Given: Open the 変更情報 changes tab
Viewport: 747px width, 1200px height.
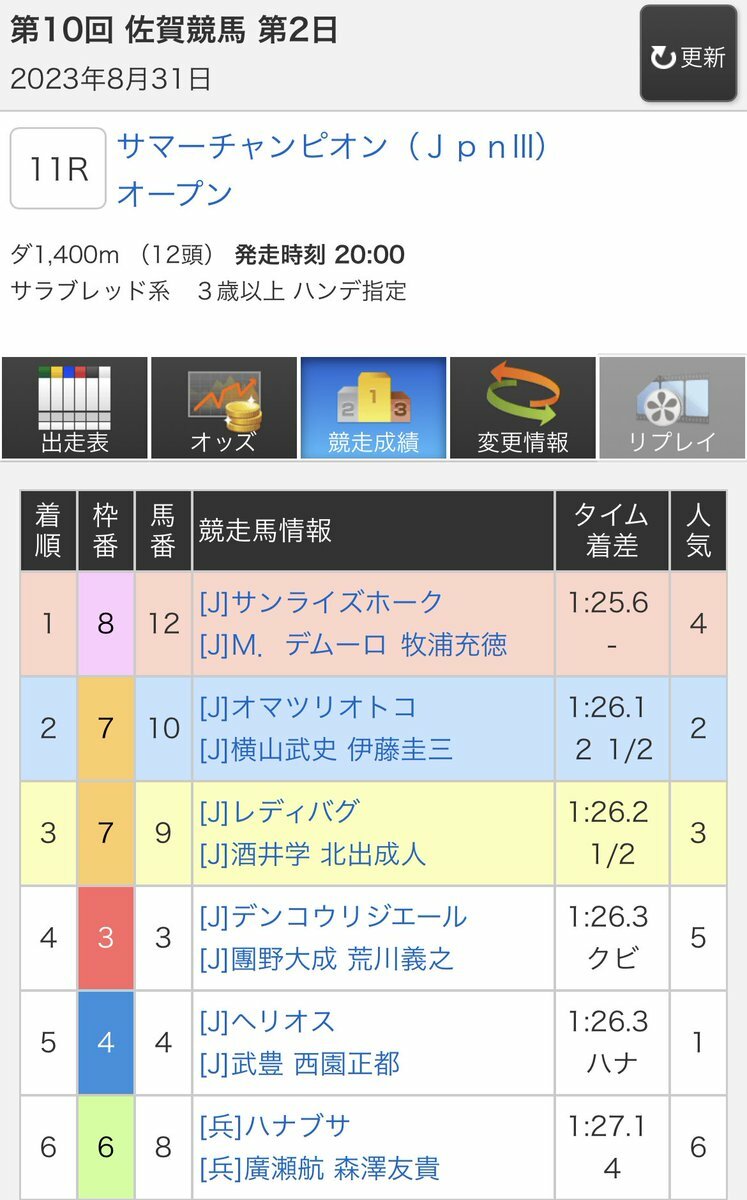Looking at the screenshot, I should pyautogui.click(x=522, y=408).
